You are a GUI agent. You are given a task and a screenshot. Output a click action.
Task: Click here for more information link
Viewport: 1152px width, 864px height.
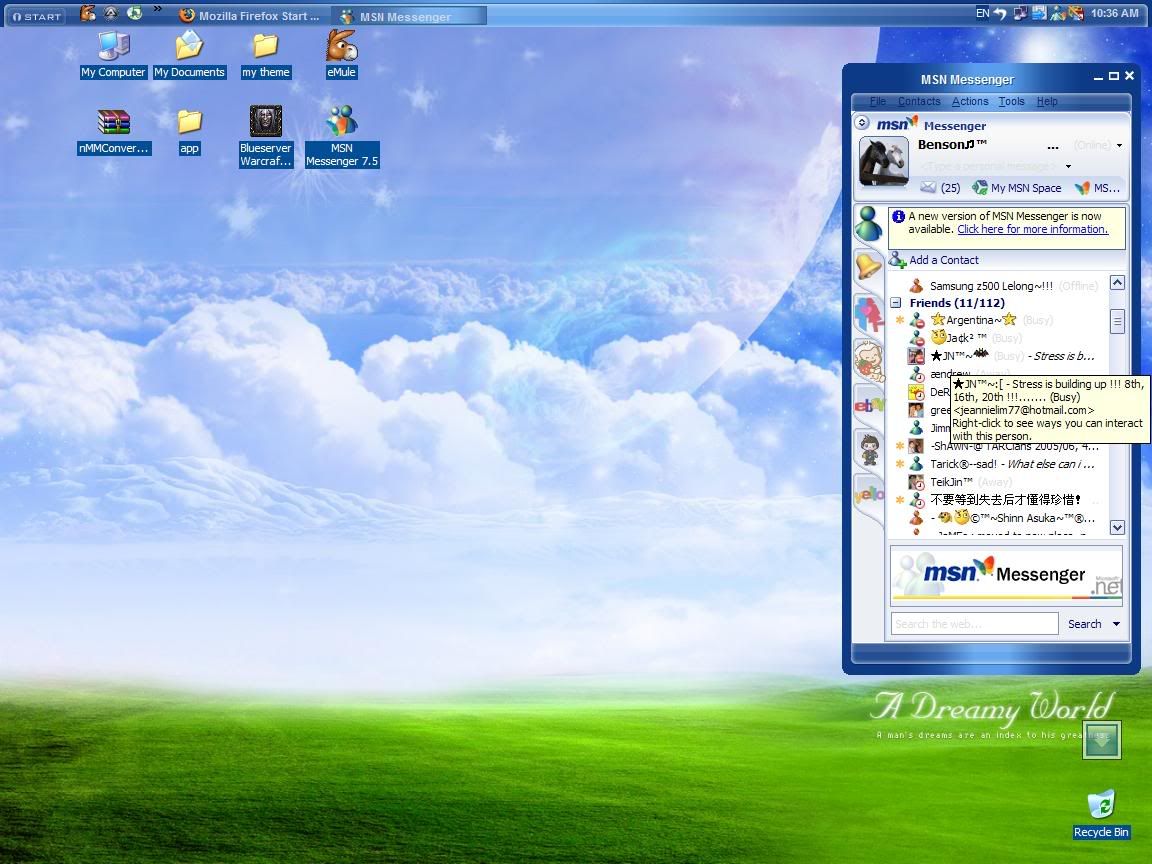pos(1032,229)
